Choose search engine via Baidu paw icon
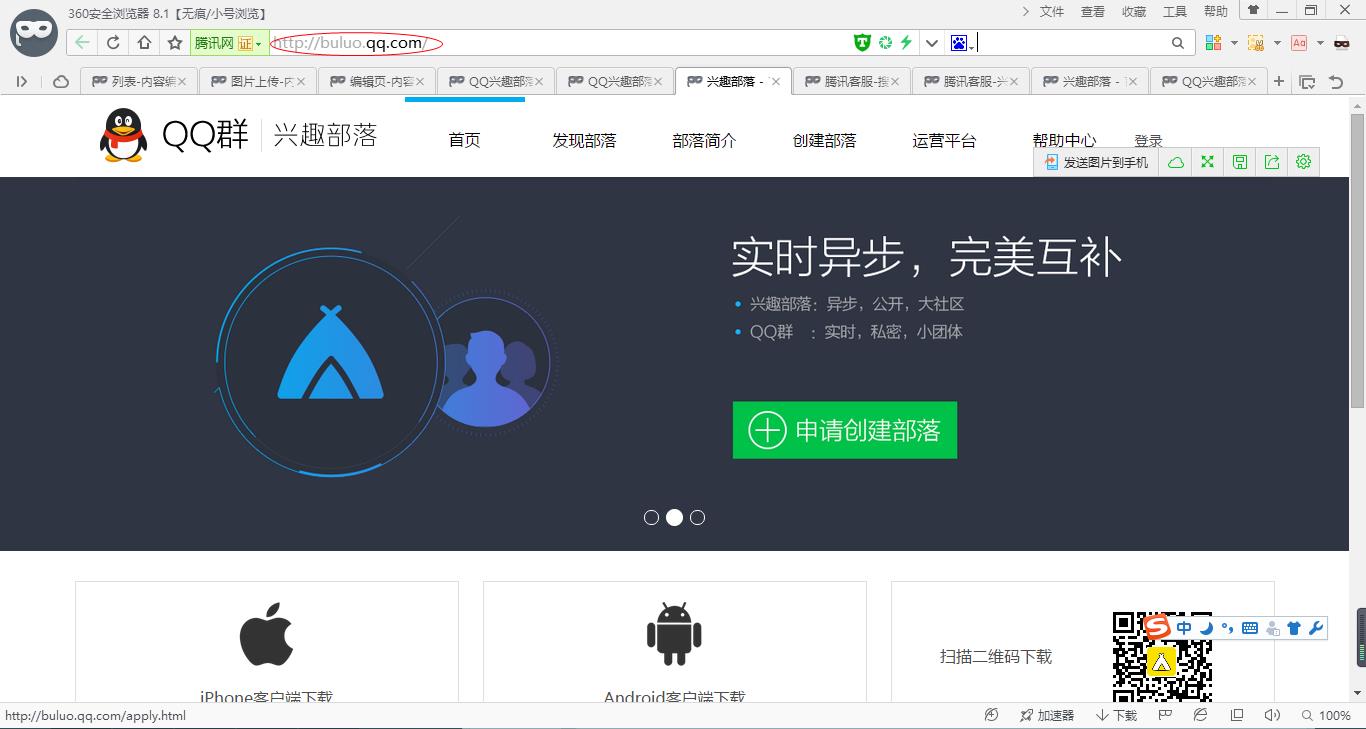 point(961,43)
